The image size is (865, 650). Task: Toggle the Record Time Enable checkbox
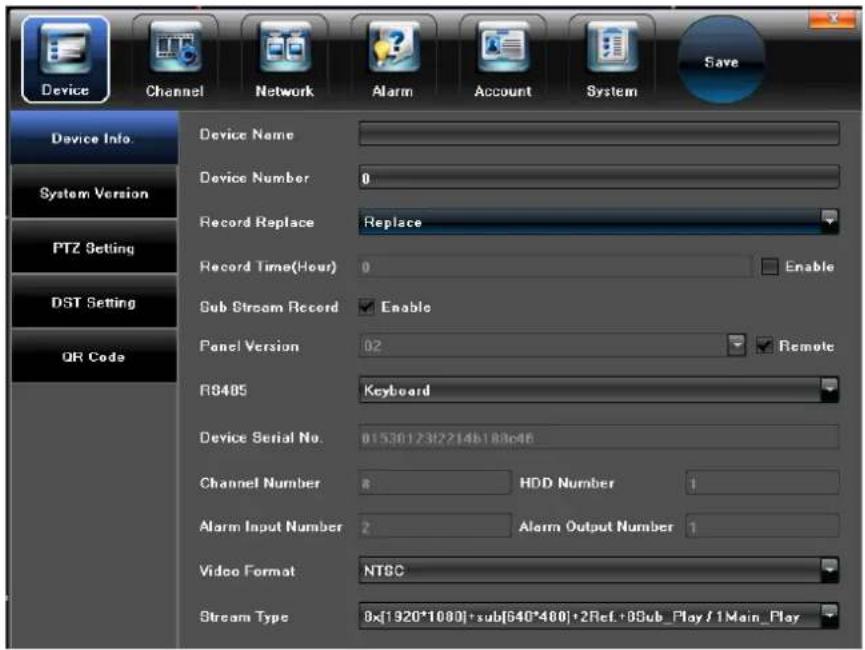pos(770,267)
